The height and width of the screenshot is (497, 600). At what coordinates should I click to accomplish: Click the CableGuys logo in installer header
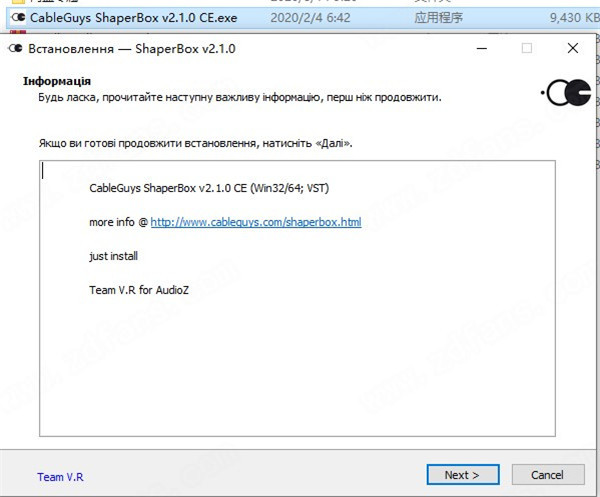pos(566,93)
